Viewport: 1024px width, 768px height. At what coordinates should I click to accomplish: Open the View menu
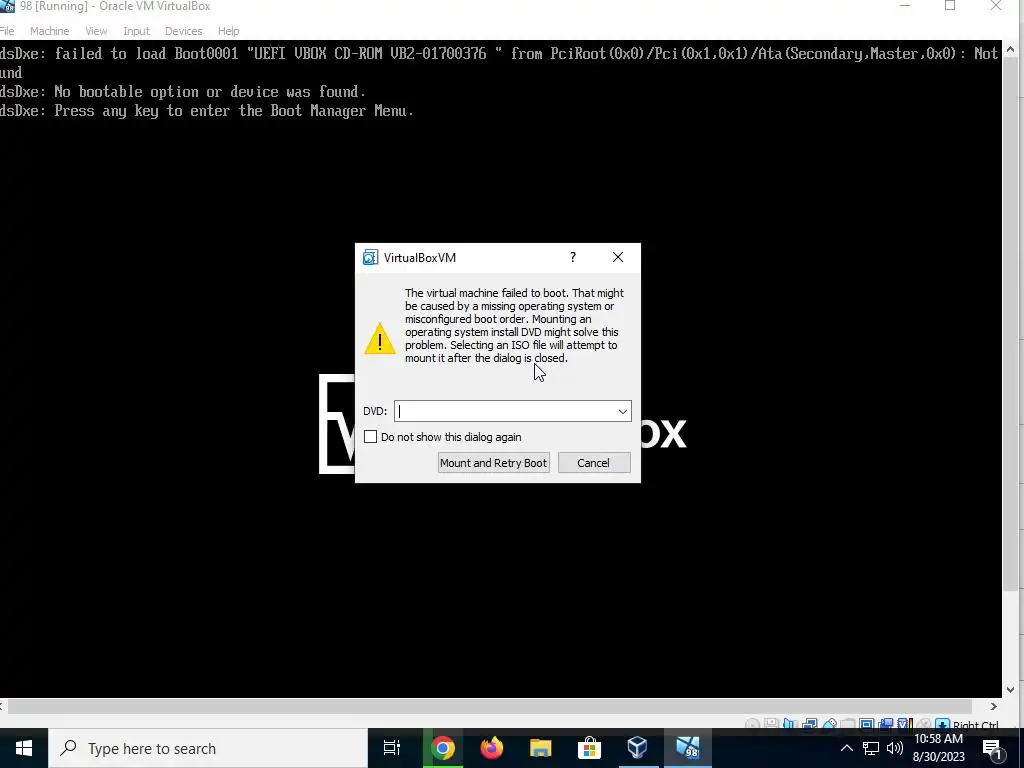tap(96, 31)
